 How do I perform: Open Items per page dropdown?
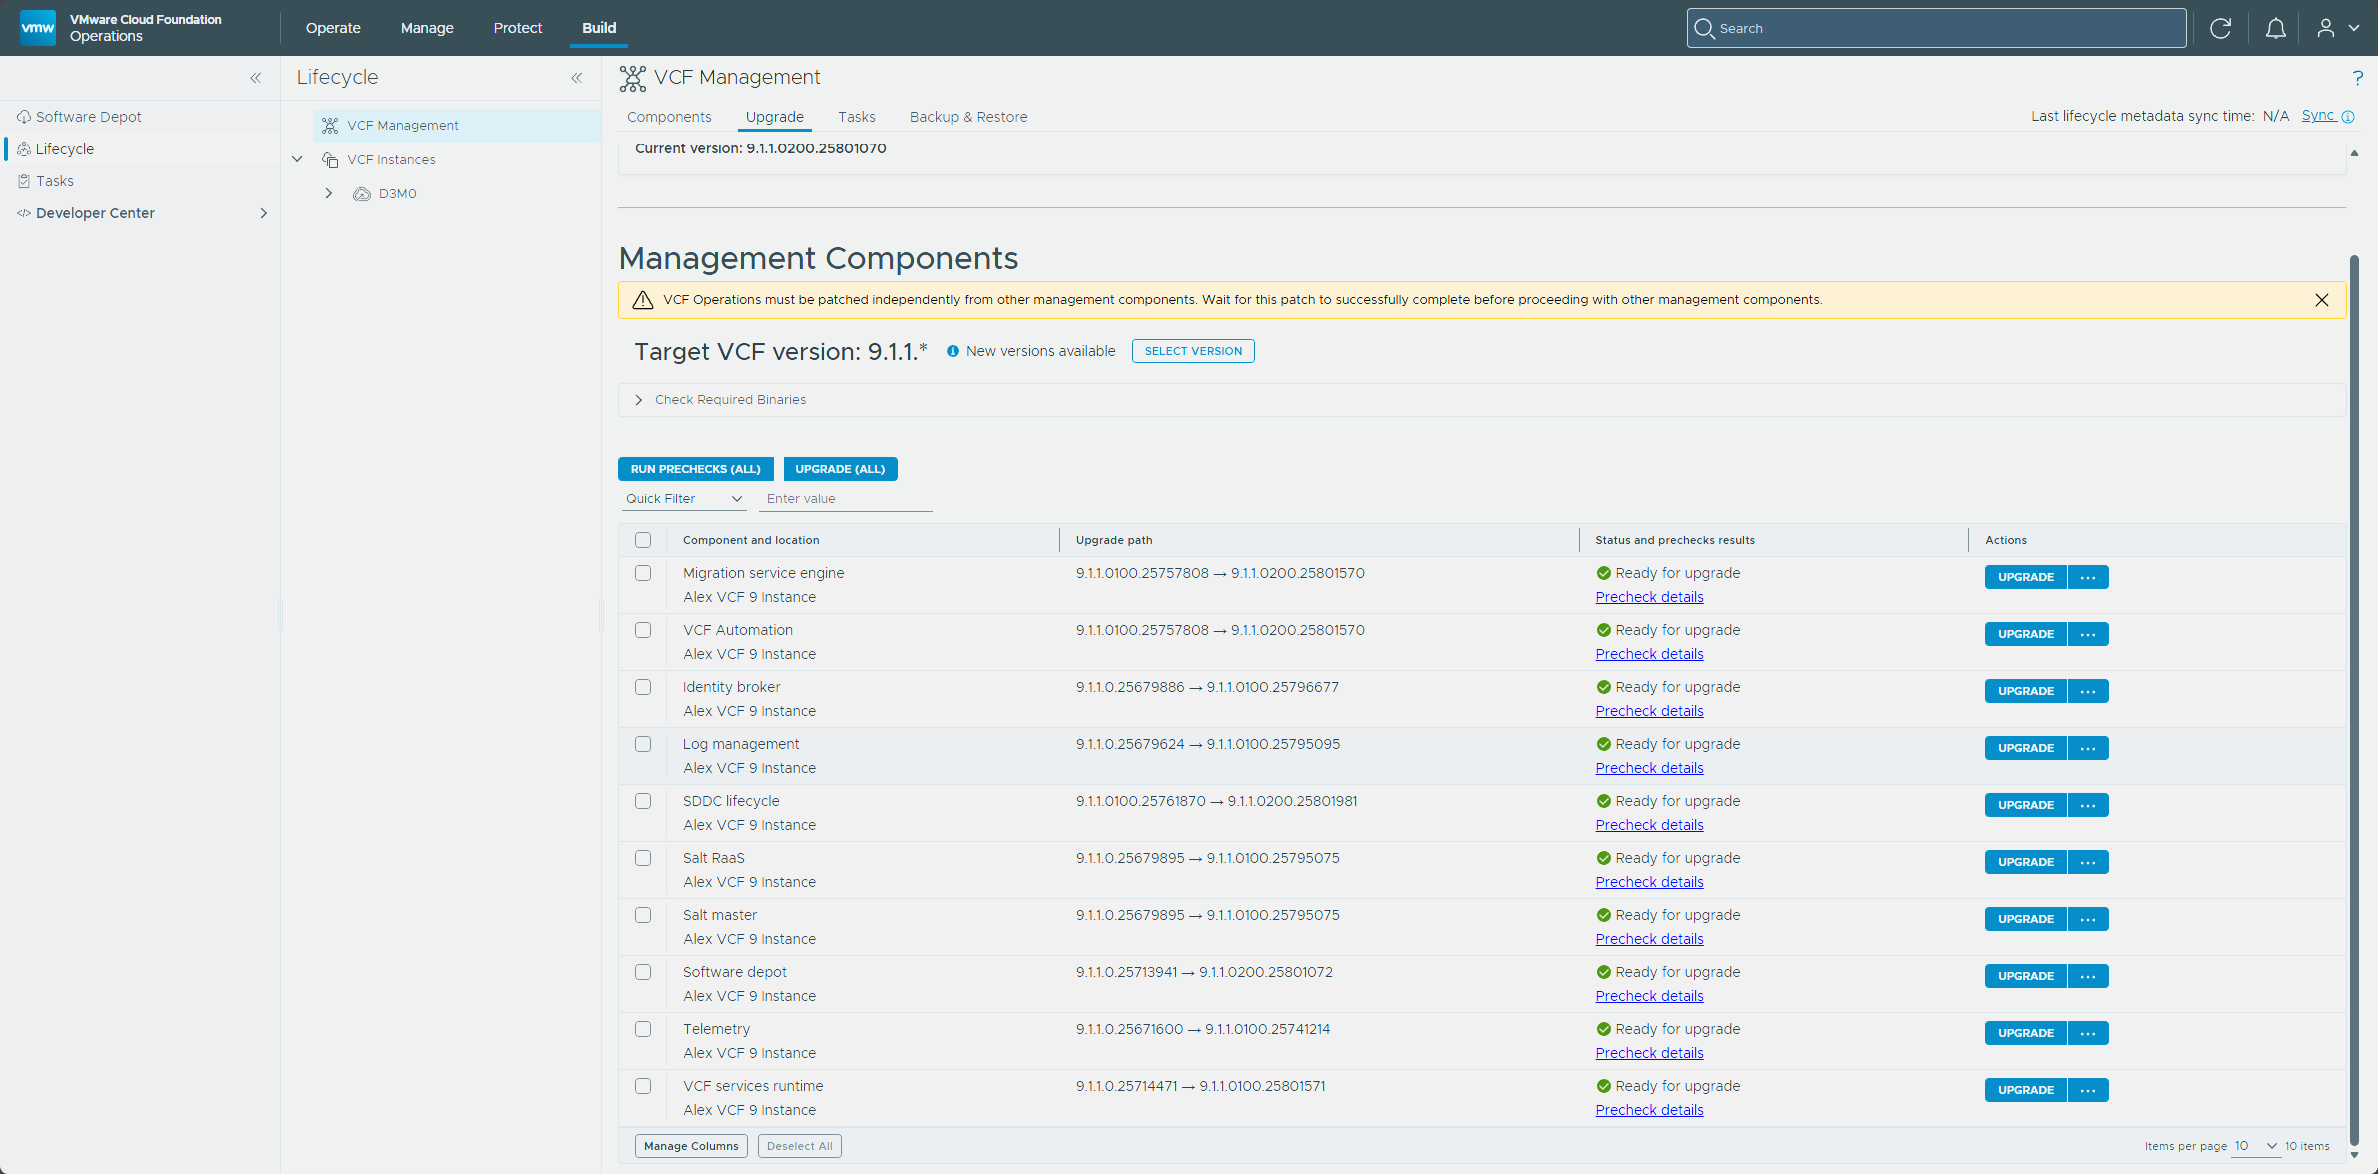(2256, 1146)
